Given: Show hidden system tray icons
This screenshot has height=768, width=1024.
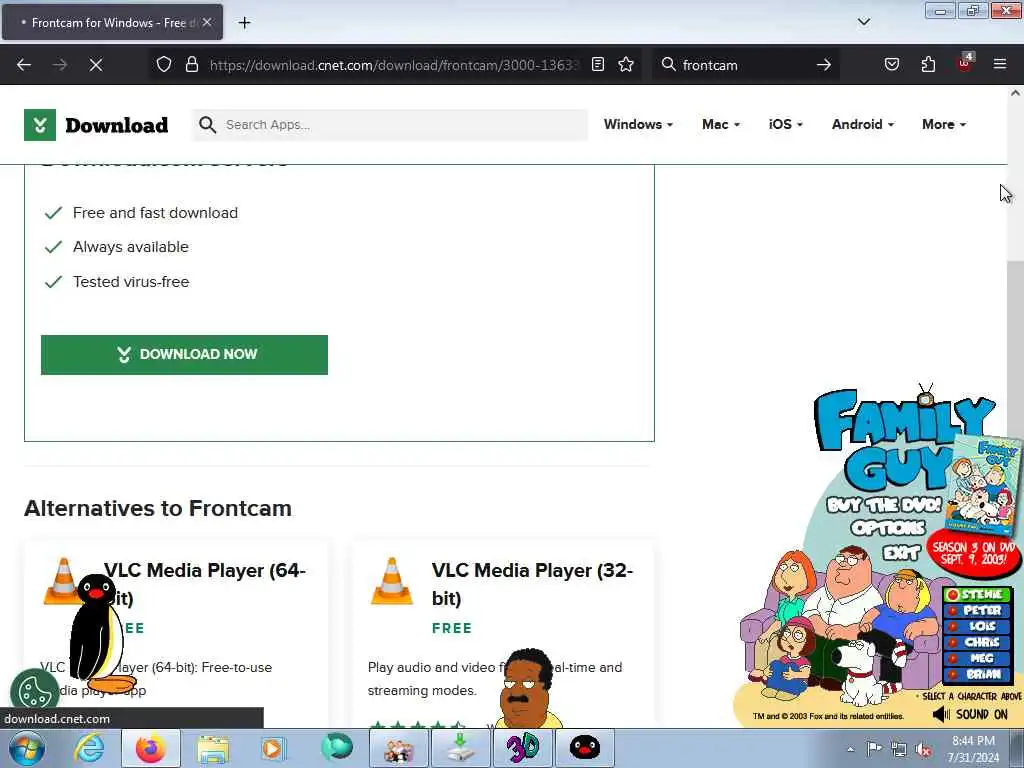Looking at the screenshot, I should click(850, 749).
